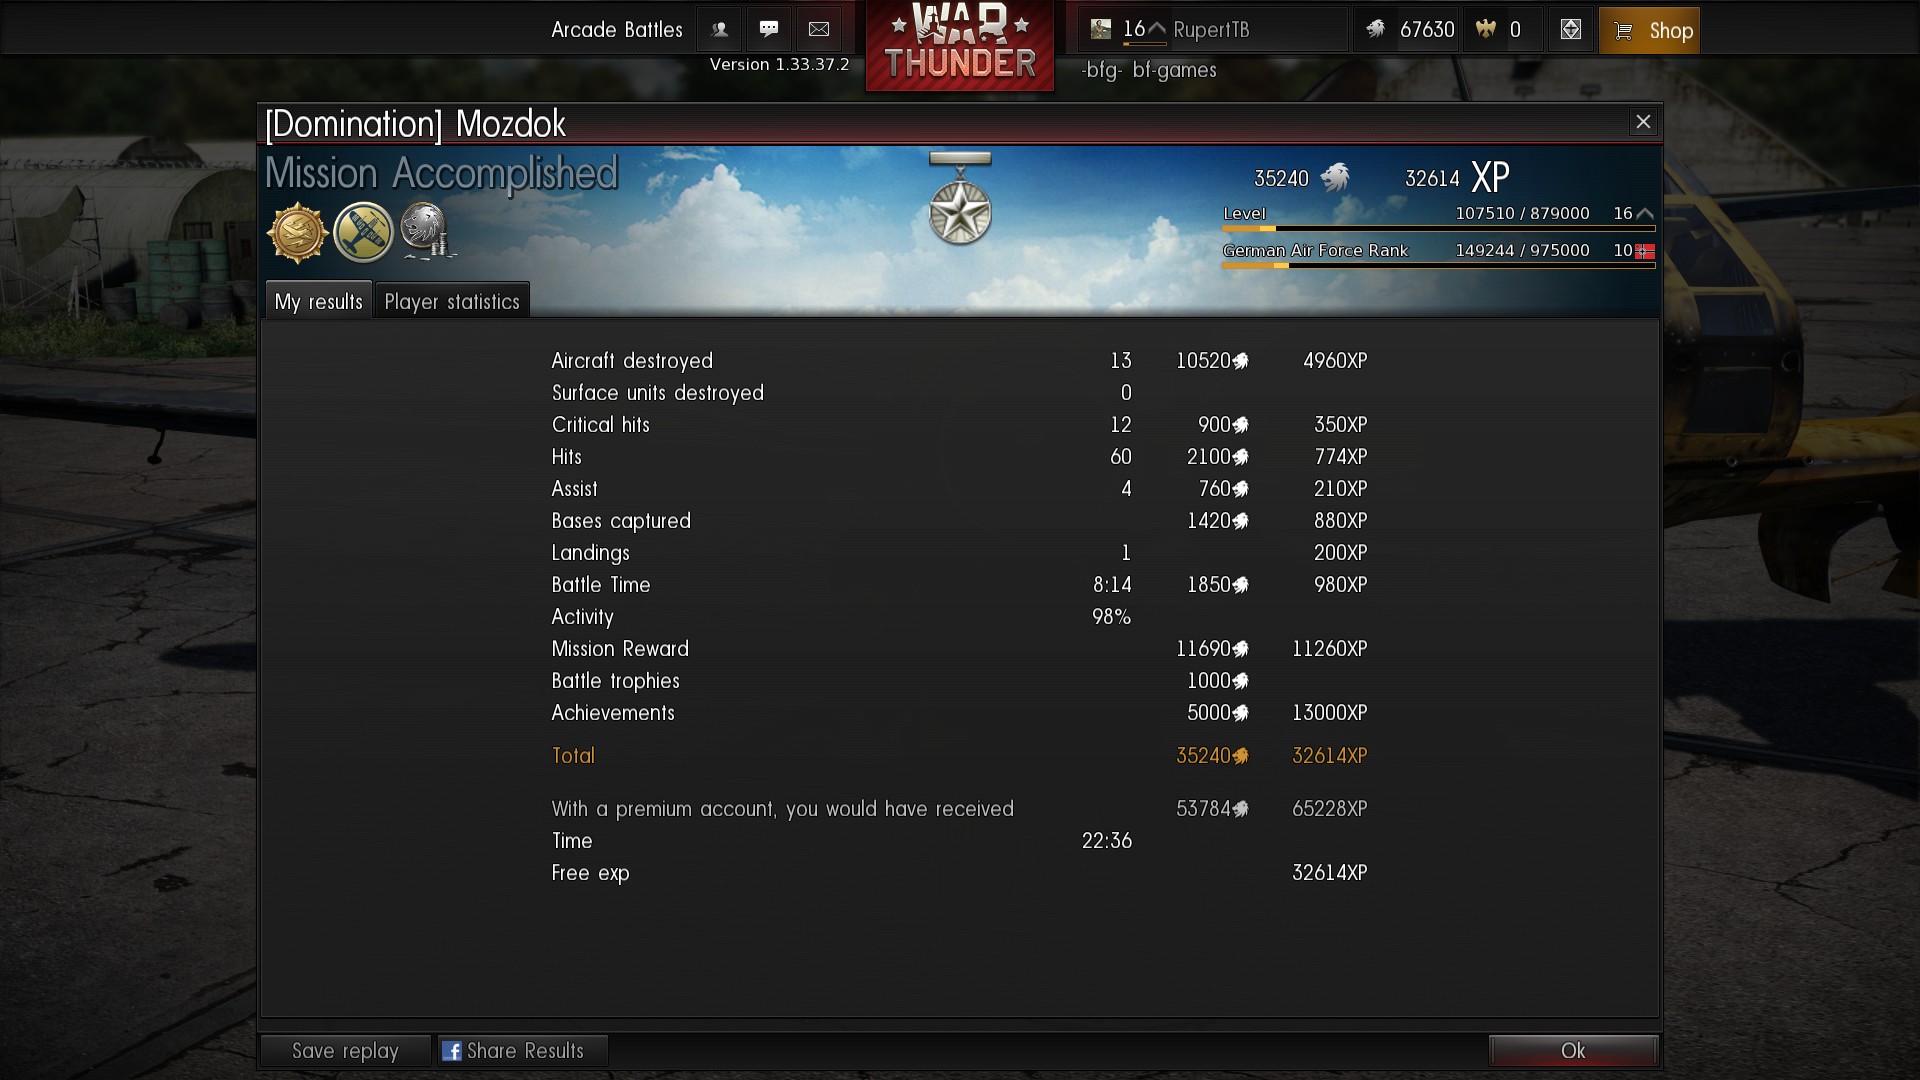Image resolution: width=1920 pixels, height=1080 pixels.
Task: Click the Level progress bar
Action: [x=1439, y=229]
